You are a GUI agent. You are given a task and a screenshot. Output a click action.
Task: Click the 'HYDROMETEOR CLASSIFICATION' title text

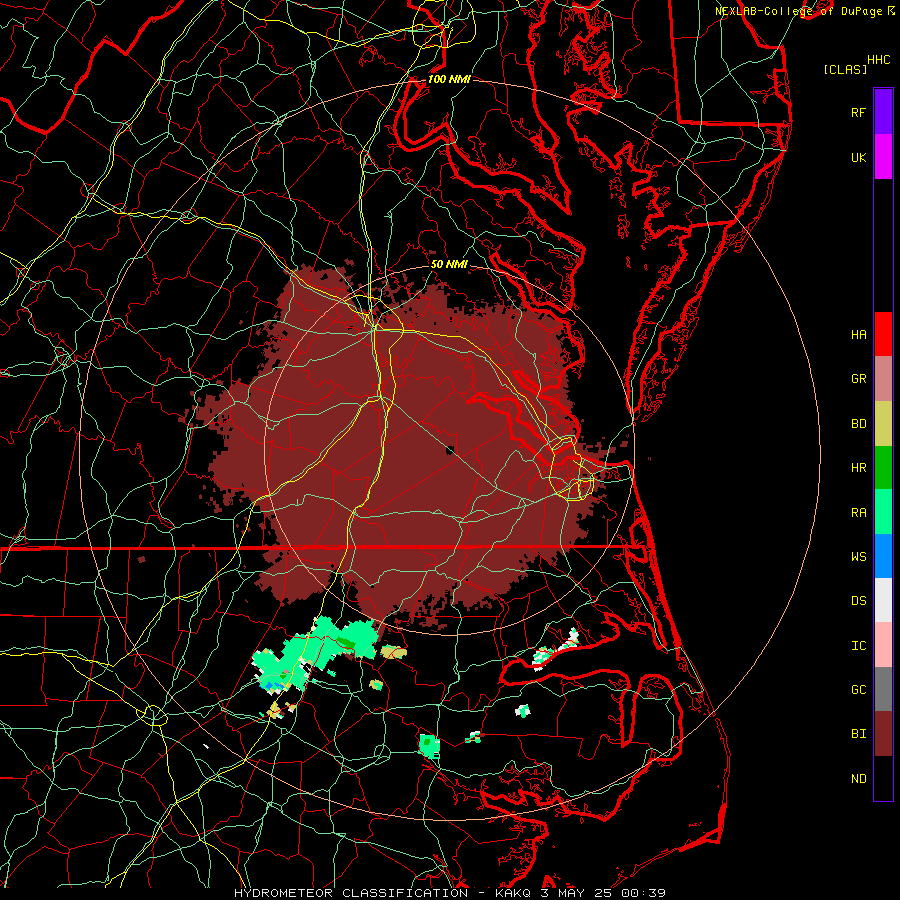(351, 893)
